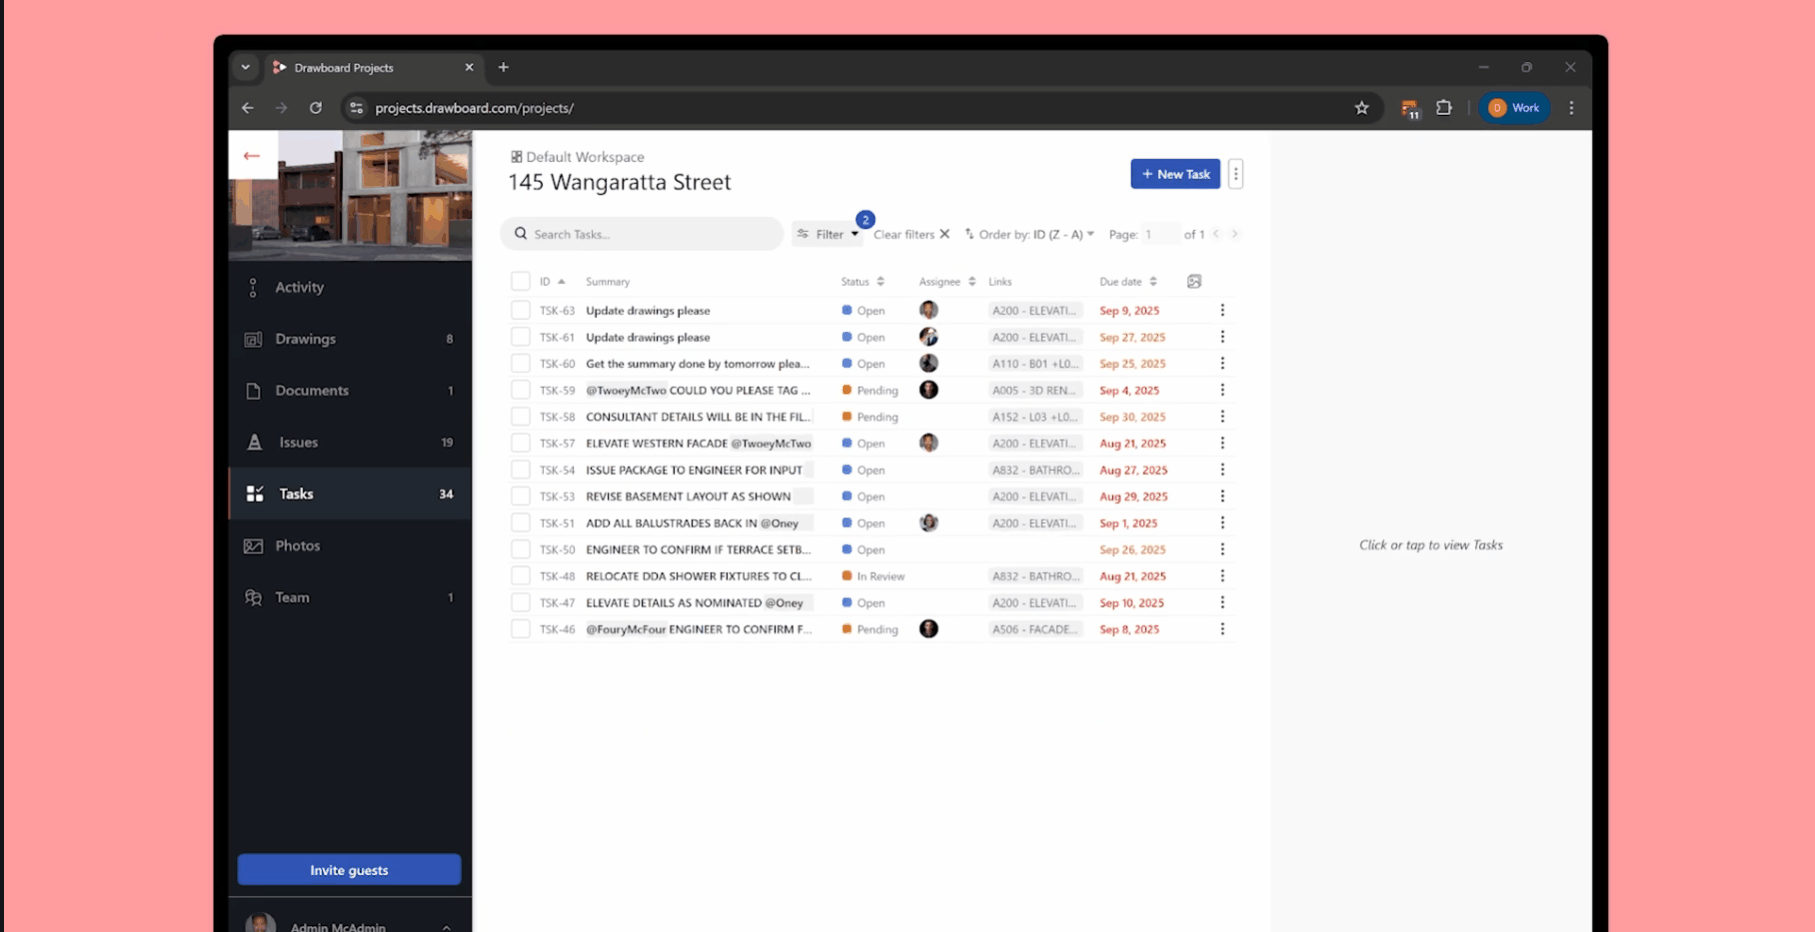Click assignee avatar on TSK-51 row

point(929,523)
